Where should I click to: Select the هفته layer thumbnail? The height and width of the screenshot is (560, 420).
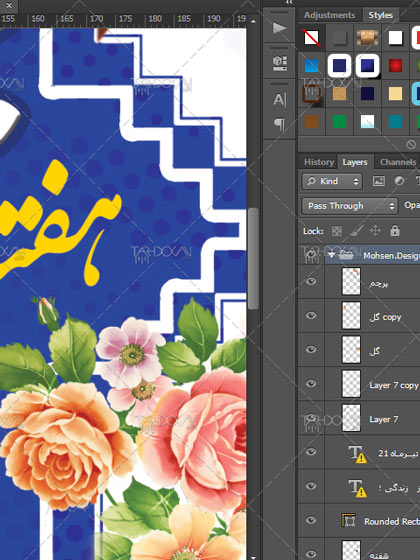pyautogui.click(x=351, y=550)
